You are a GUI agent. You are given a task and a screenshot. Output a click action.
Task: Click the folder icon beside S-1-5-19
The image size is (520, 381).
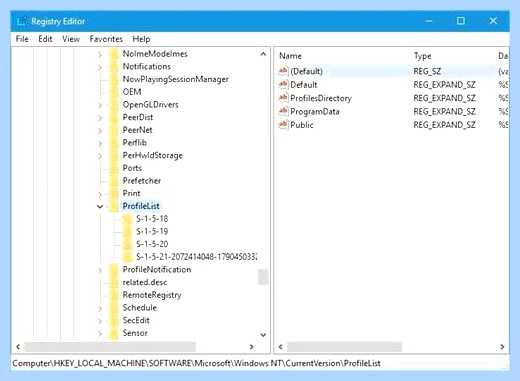[x=127, y=232]
